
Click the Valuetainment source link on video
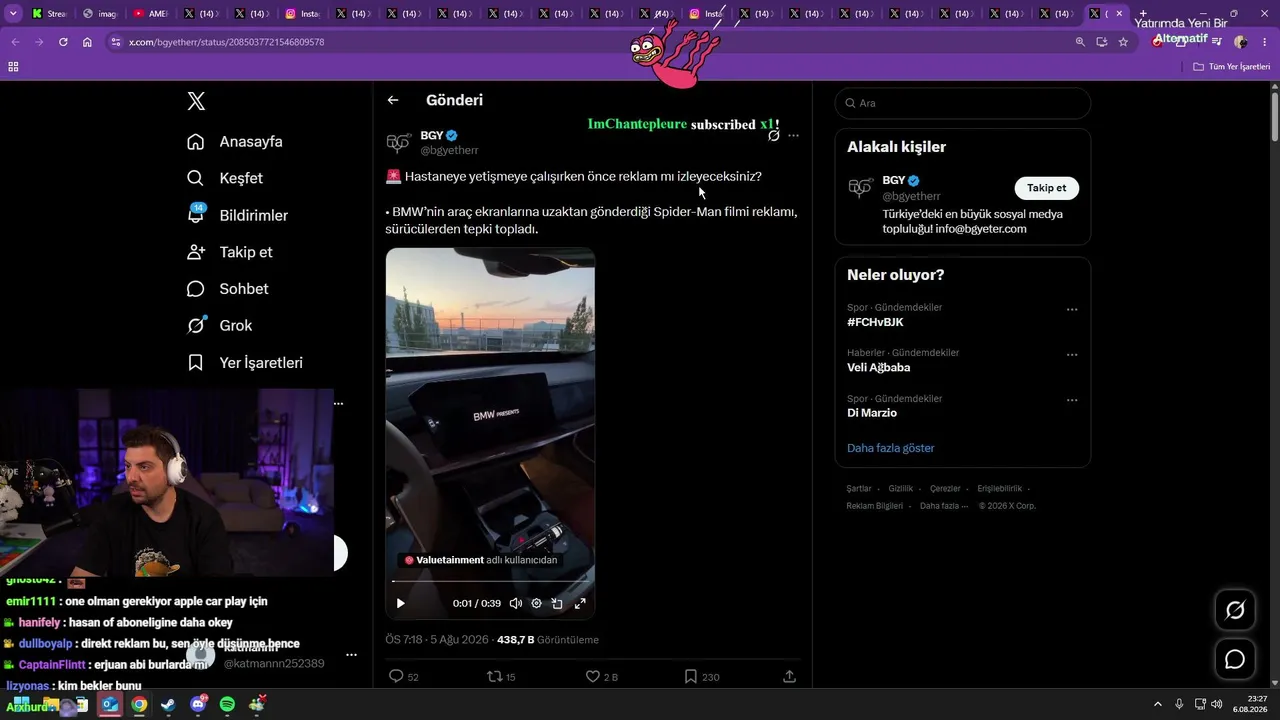click(x=450, y=560)
